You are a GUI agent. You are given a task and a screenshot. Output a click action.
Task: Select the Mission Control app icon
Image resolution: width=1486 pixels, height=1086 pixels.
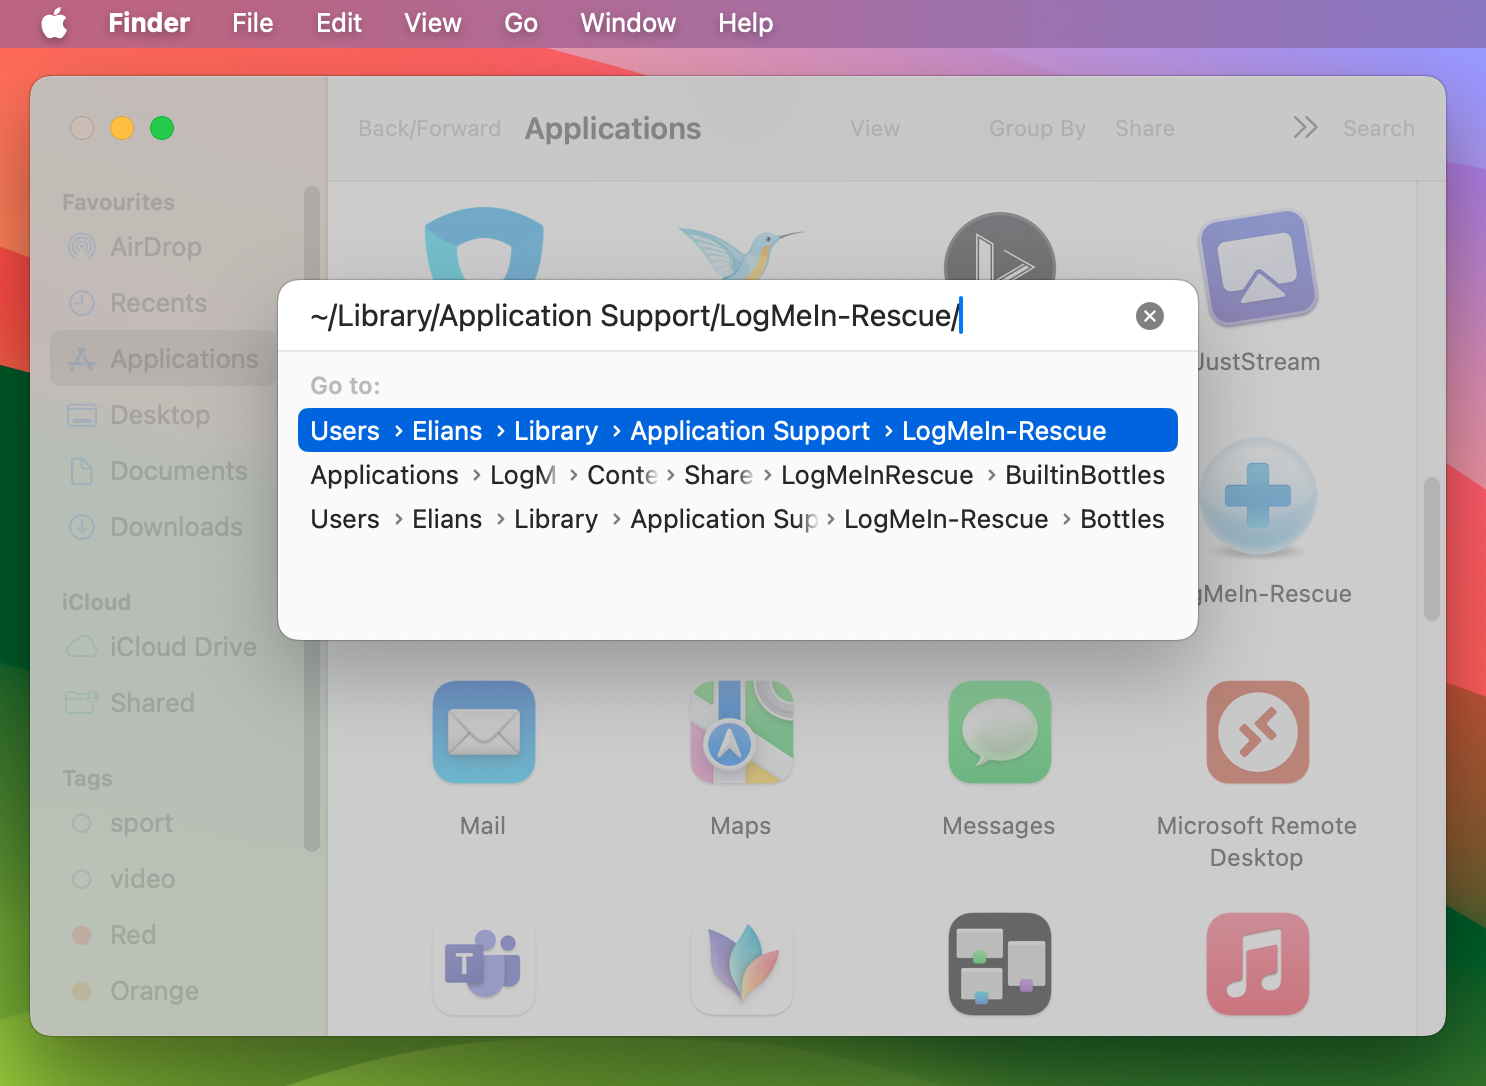tap(1000, 964)
